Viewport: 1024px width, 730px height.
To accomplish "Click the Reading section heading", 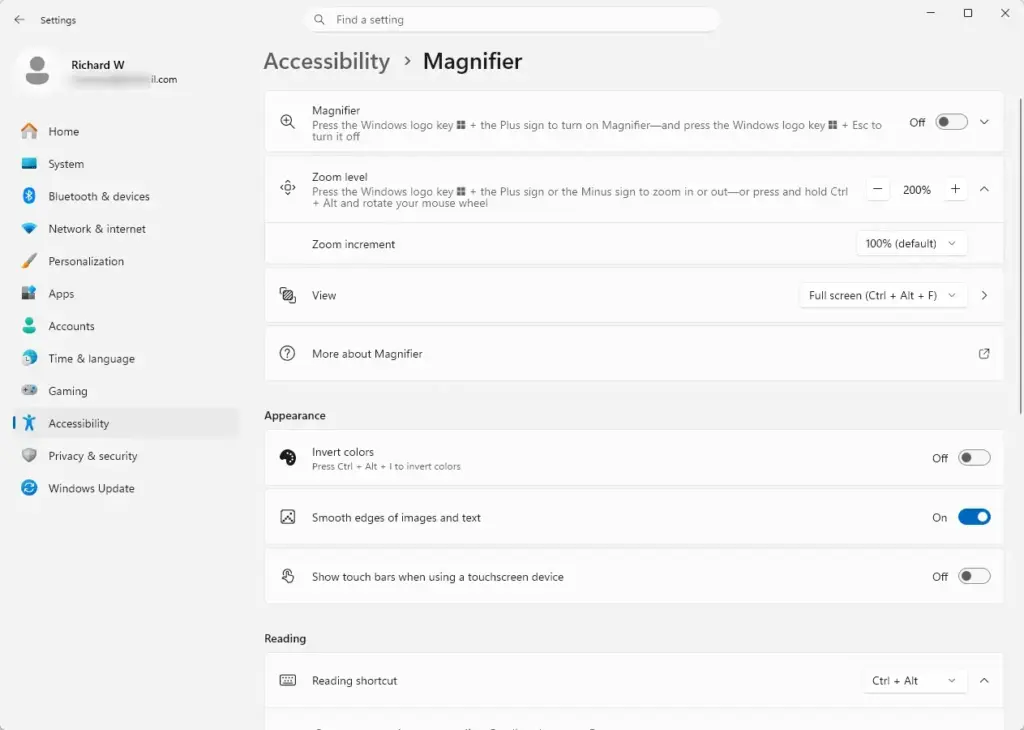I will [285, 638].
